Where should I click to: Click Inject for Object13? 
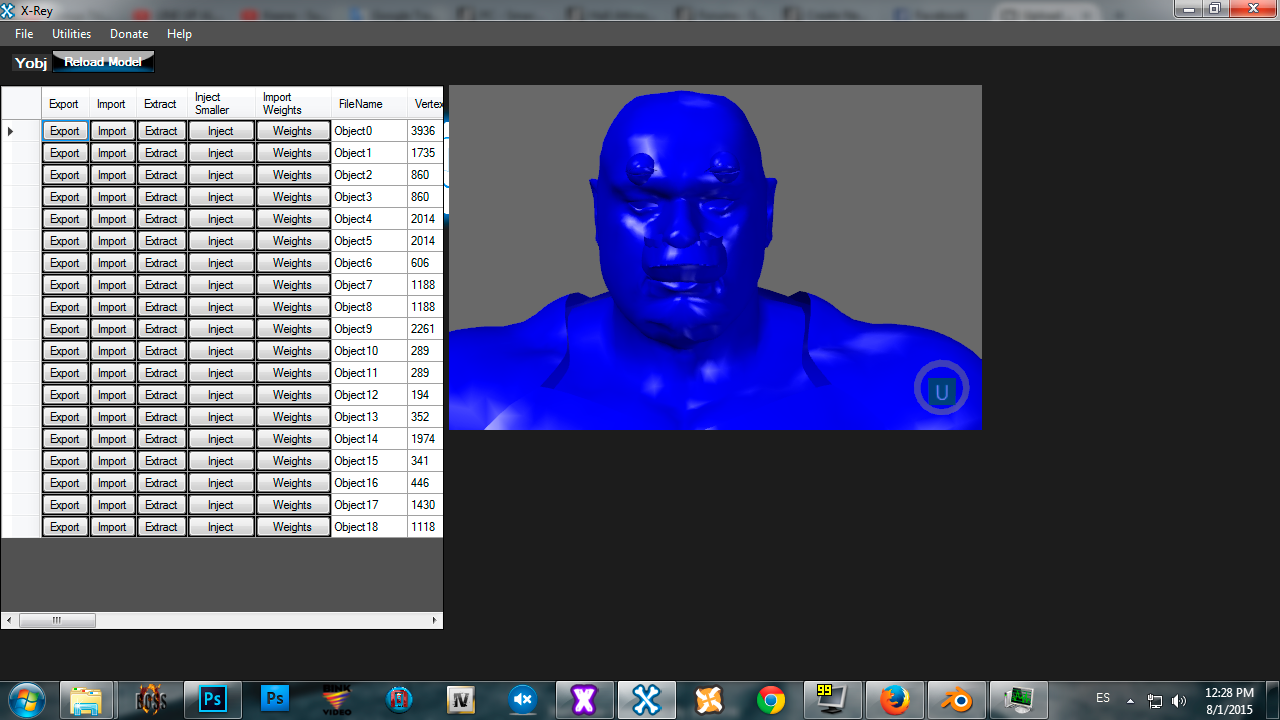tap(221, 417)
